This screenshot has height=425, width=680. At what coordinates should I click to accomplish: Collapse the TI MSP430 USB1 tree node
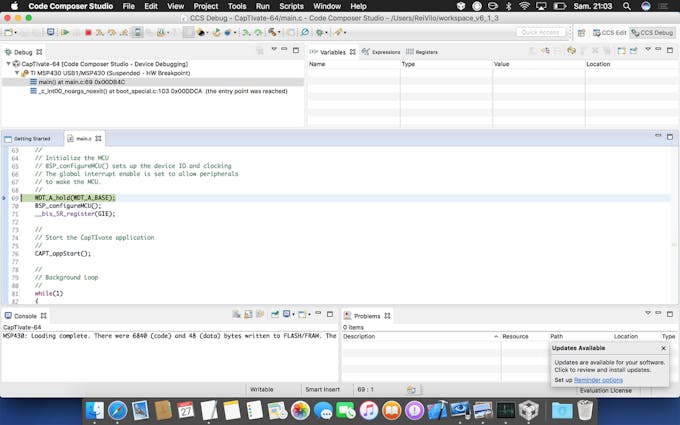(x=16, y=73)
